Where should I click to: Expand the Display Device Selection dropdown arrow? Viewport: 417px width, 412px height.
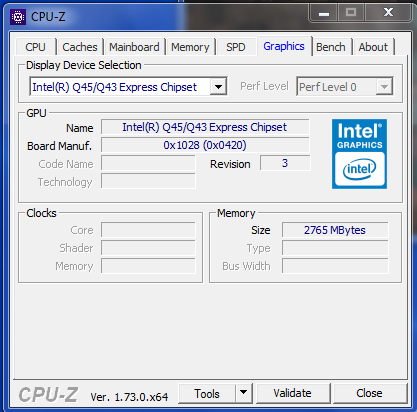218,87
